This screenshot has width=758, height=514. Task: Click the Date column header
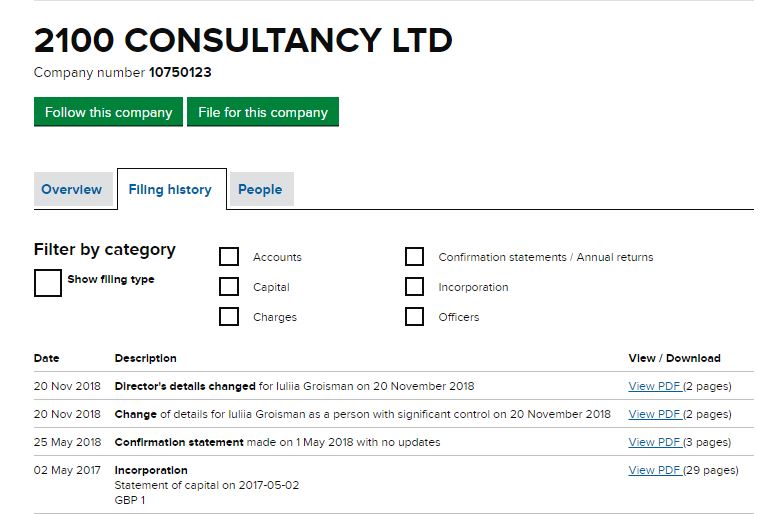coord(47,358)
